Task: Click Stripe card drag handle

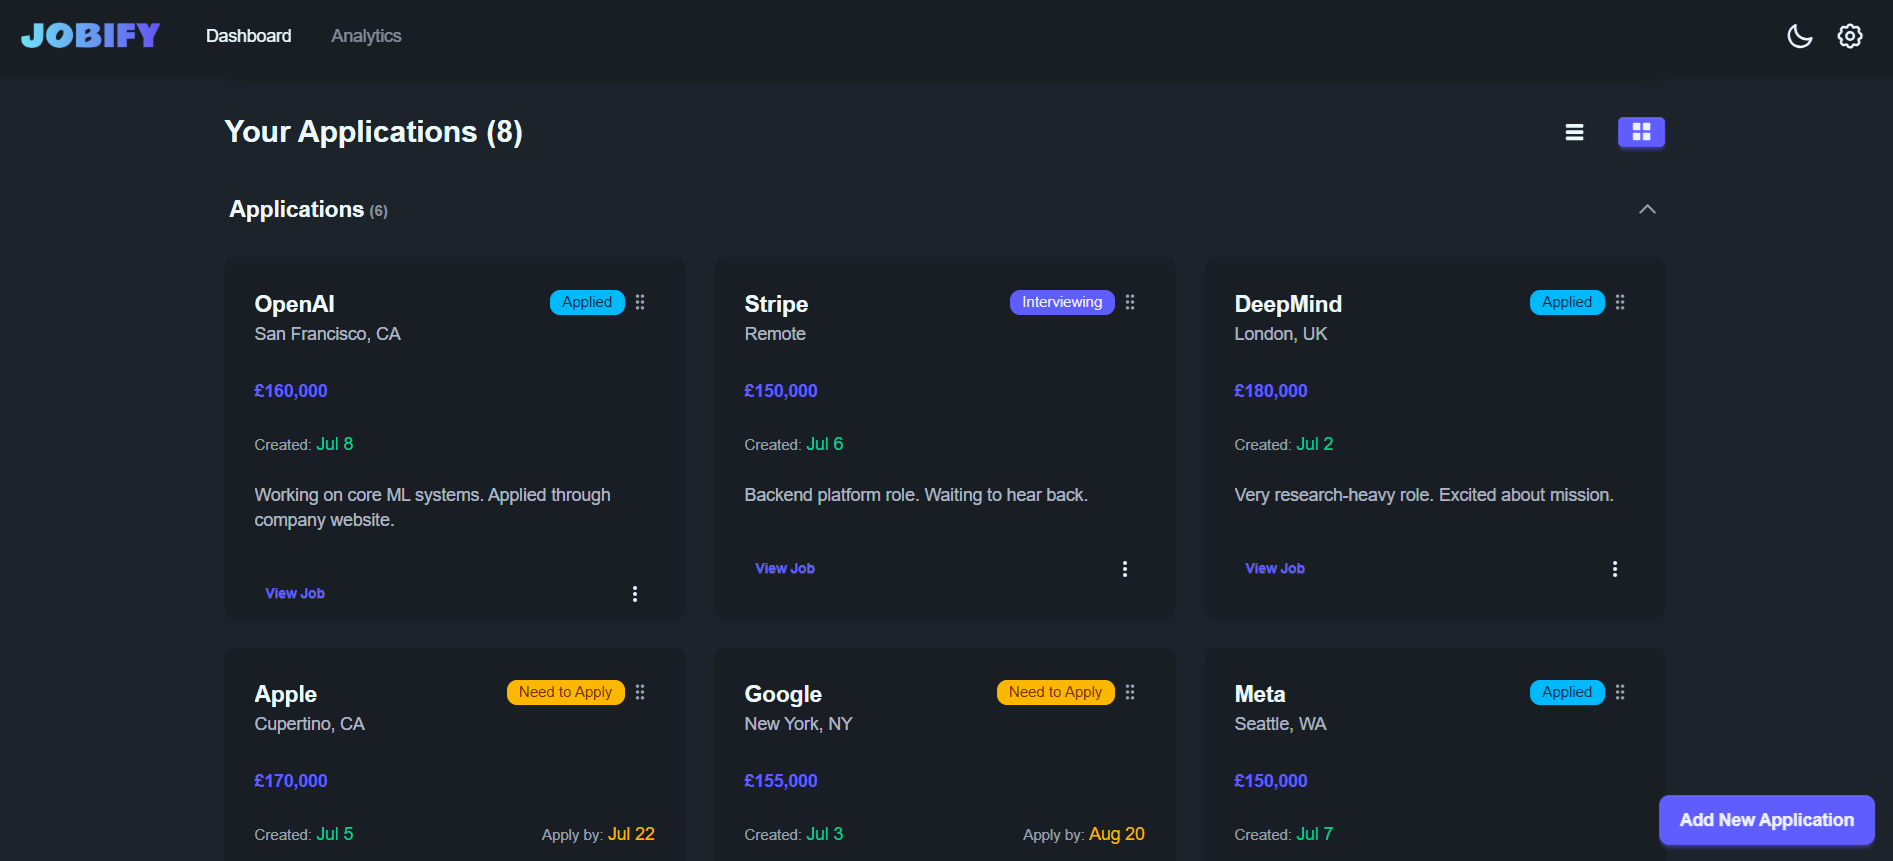Action: (x=1130, y=302)
